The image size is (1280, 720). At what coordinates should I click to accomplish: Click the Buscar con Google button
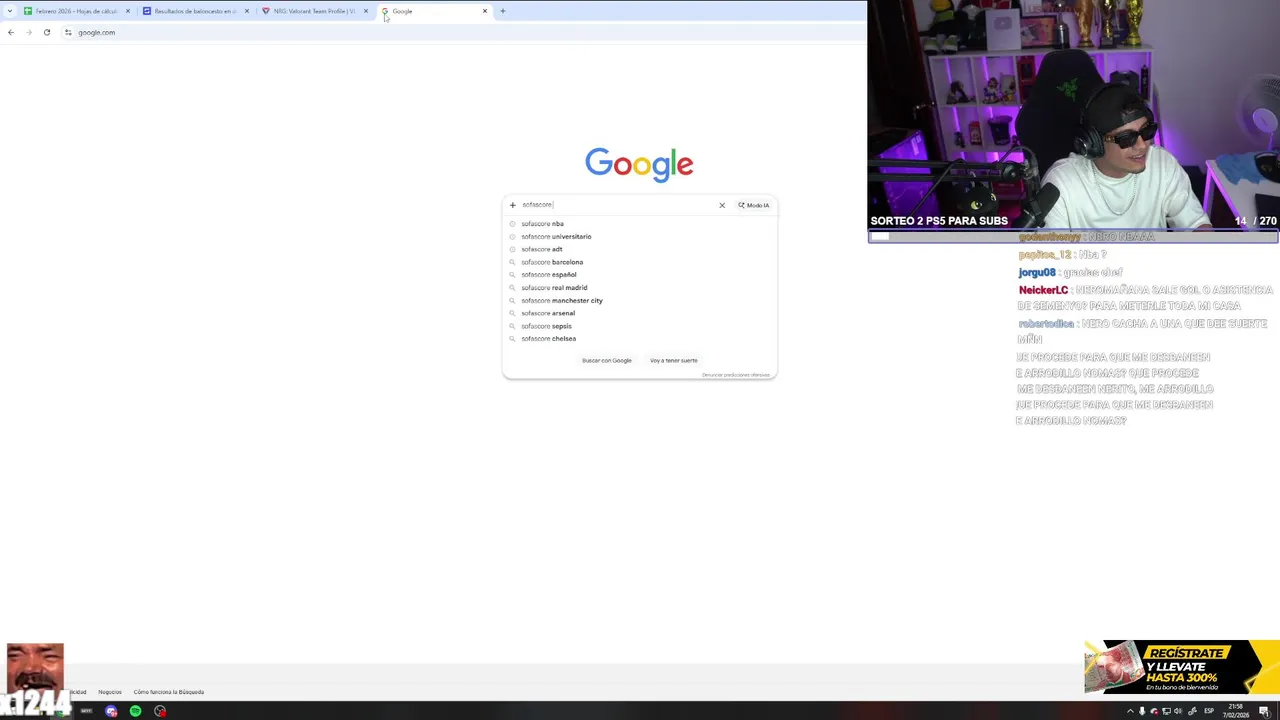607,360
